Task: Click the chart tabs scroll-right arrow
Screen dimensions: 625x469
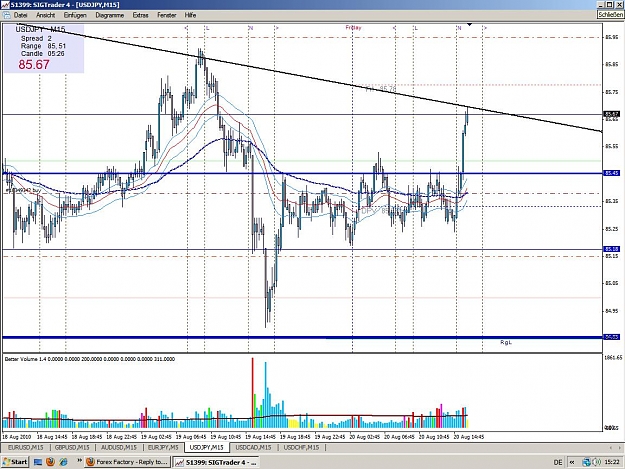Action: pos(619,448)
